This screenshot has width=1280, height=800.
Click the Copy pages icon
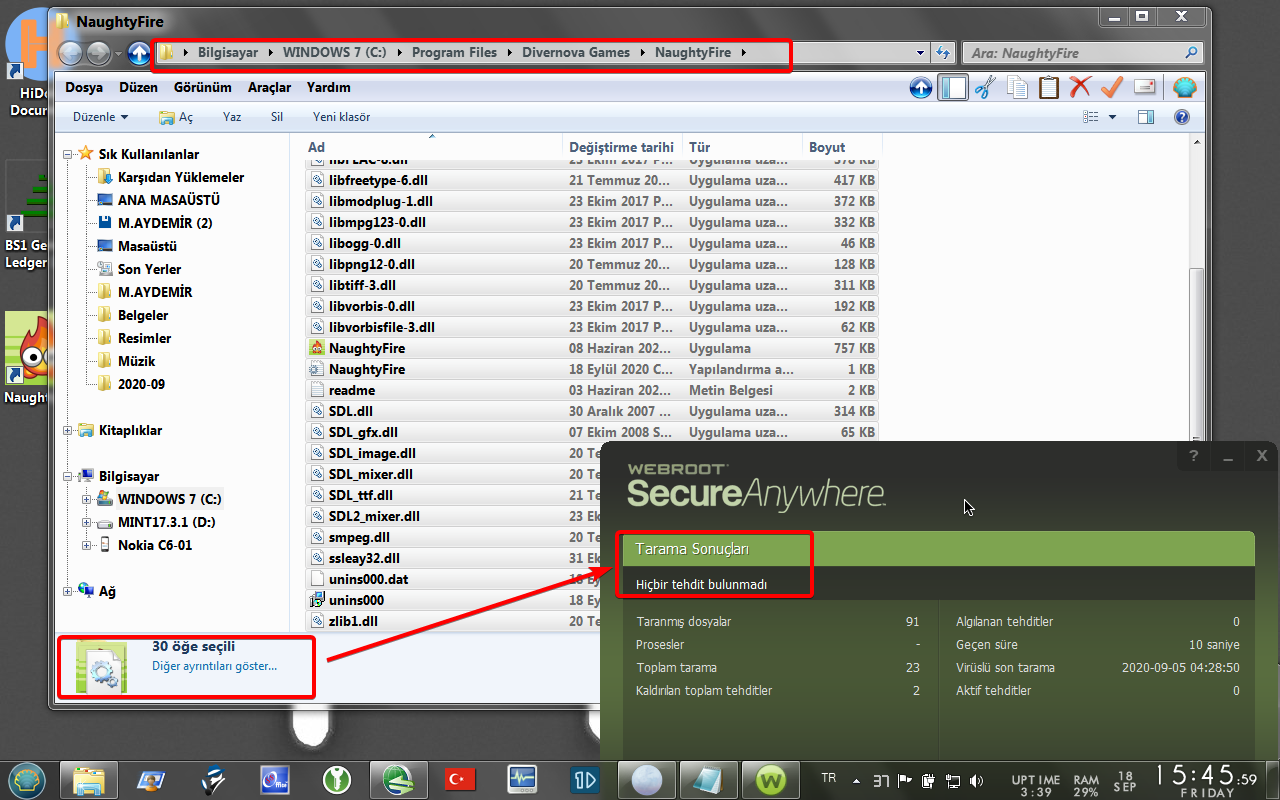tap(1017, 88)
